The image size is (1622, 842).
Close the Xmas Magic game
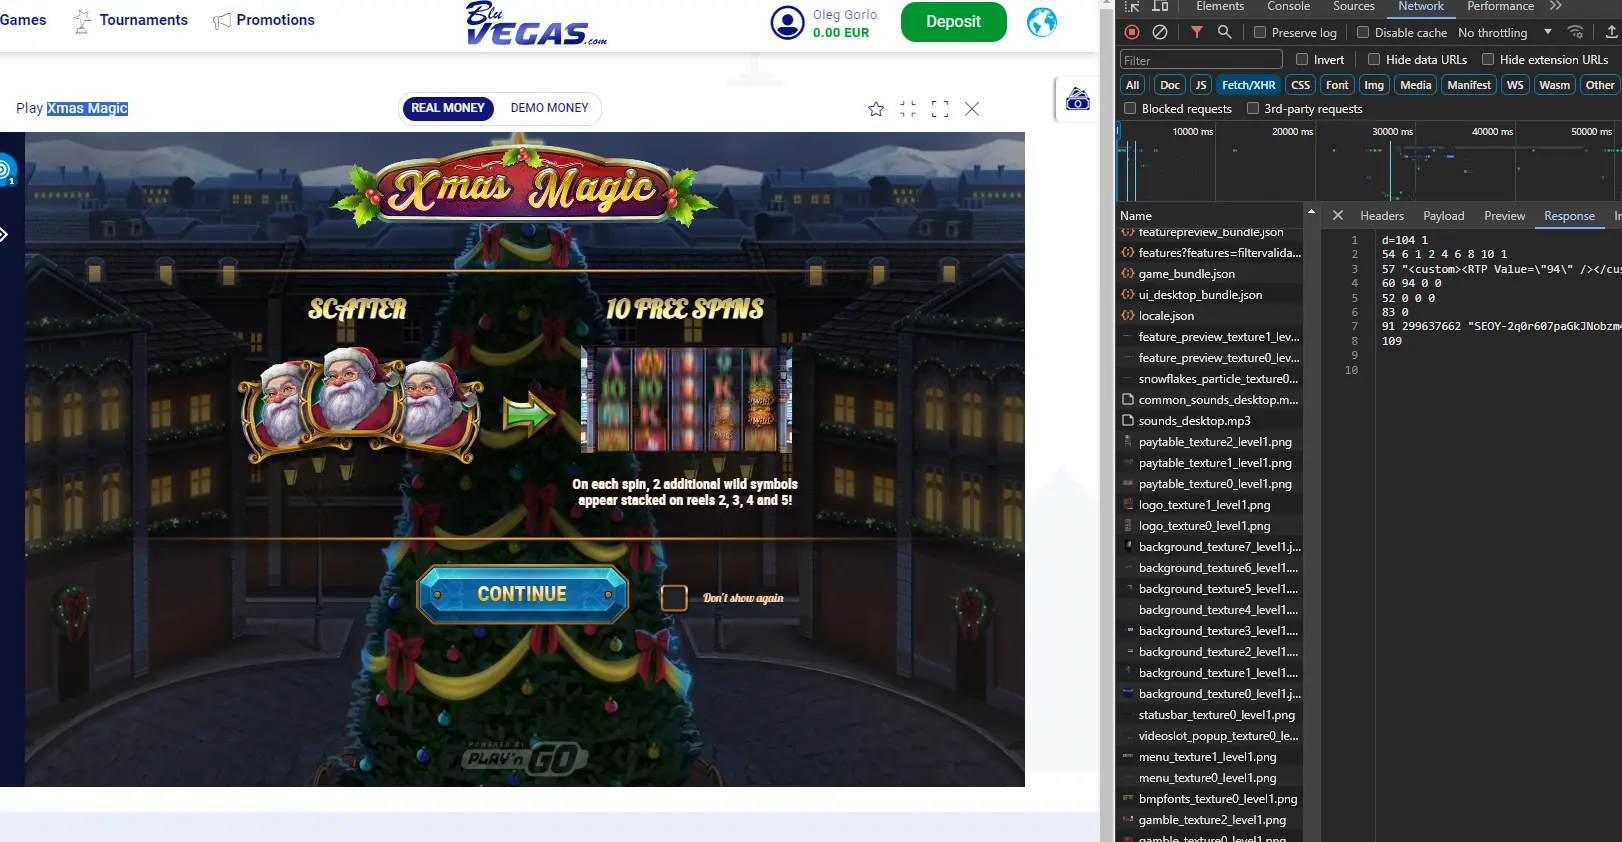click(x=972, y=109)
